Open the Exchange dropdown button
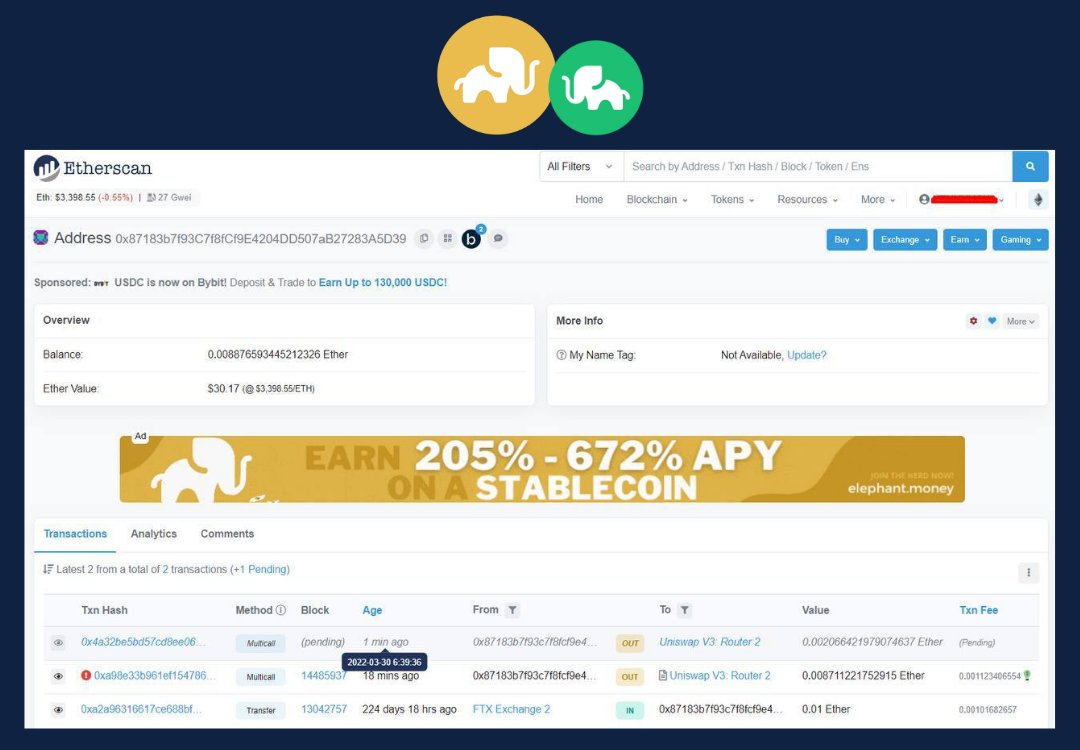Viewport: 1080px width, 750px height. point(905,240)
